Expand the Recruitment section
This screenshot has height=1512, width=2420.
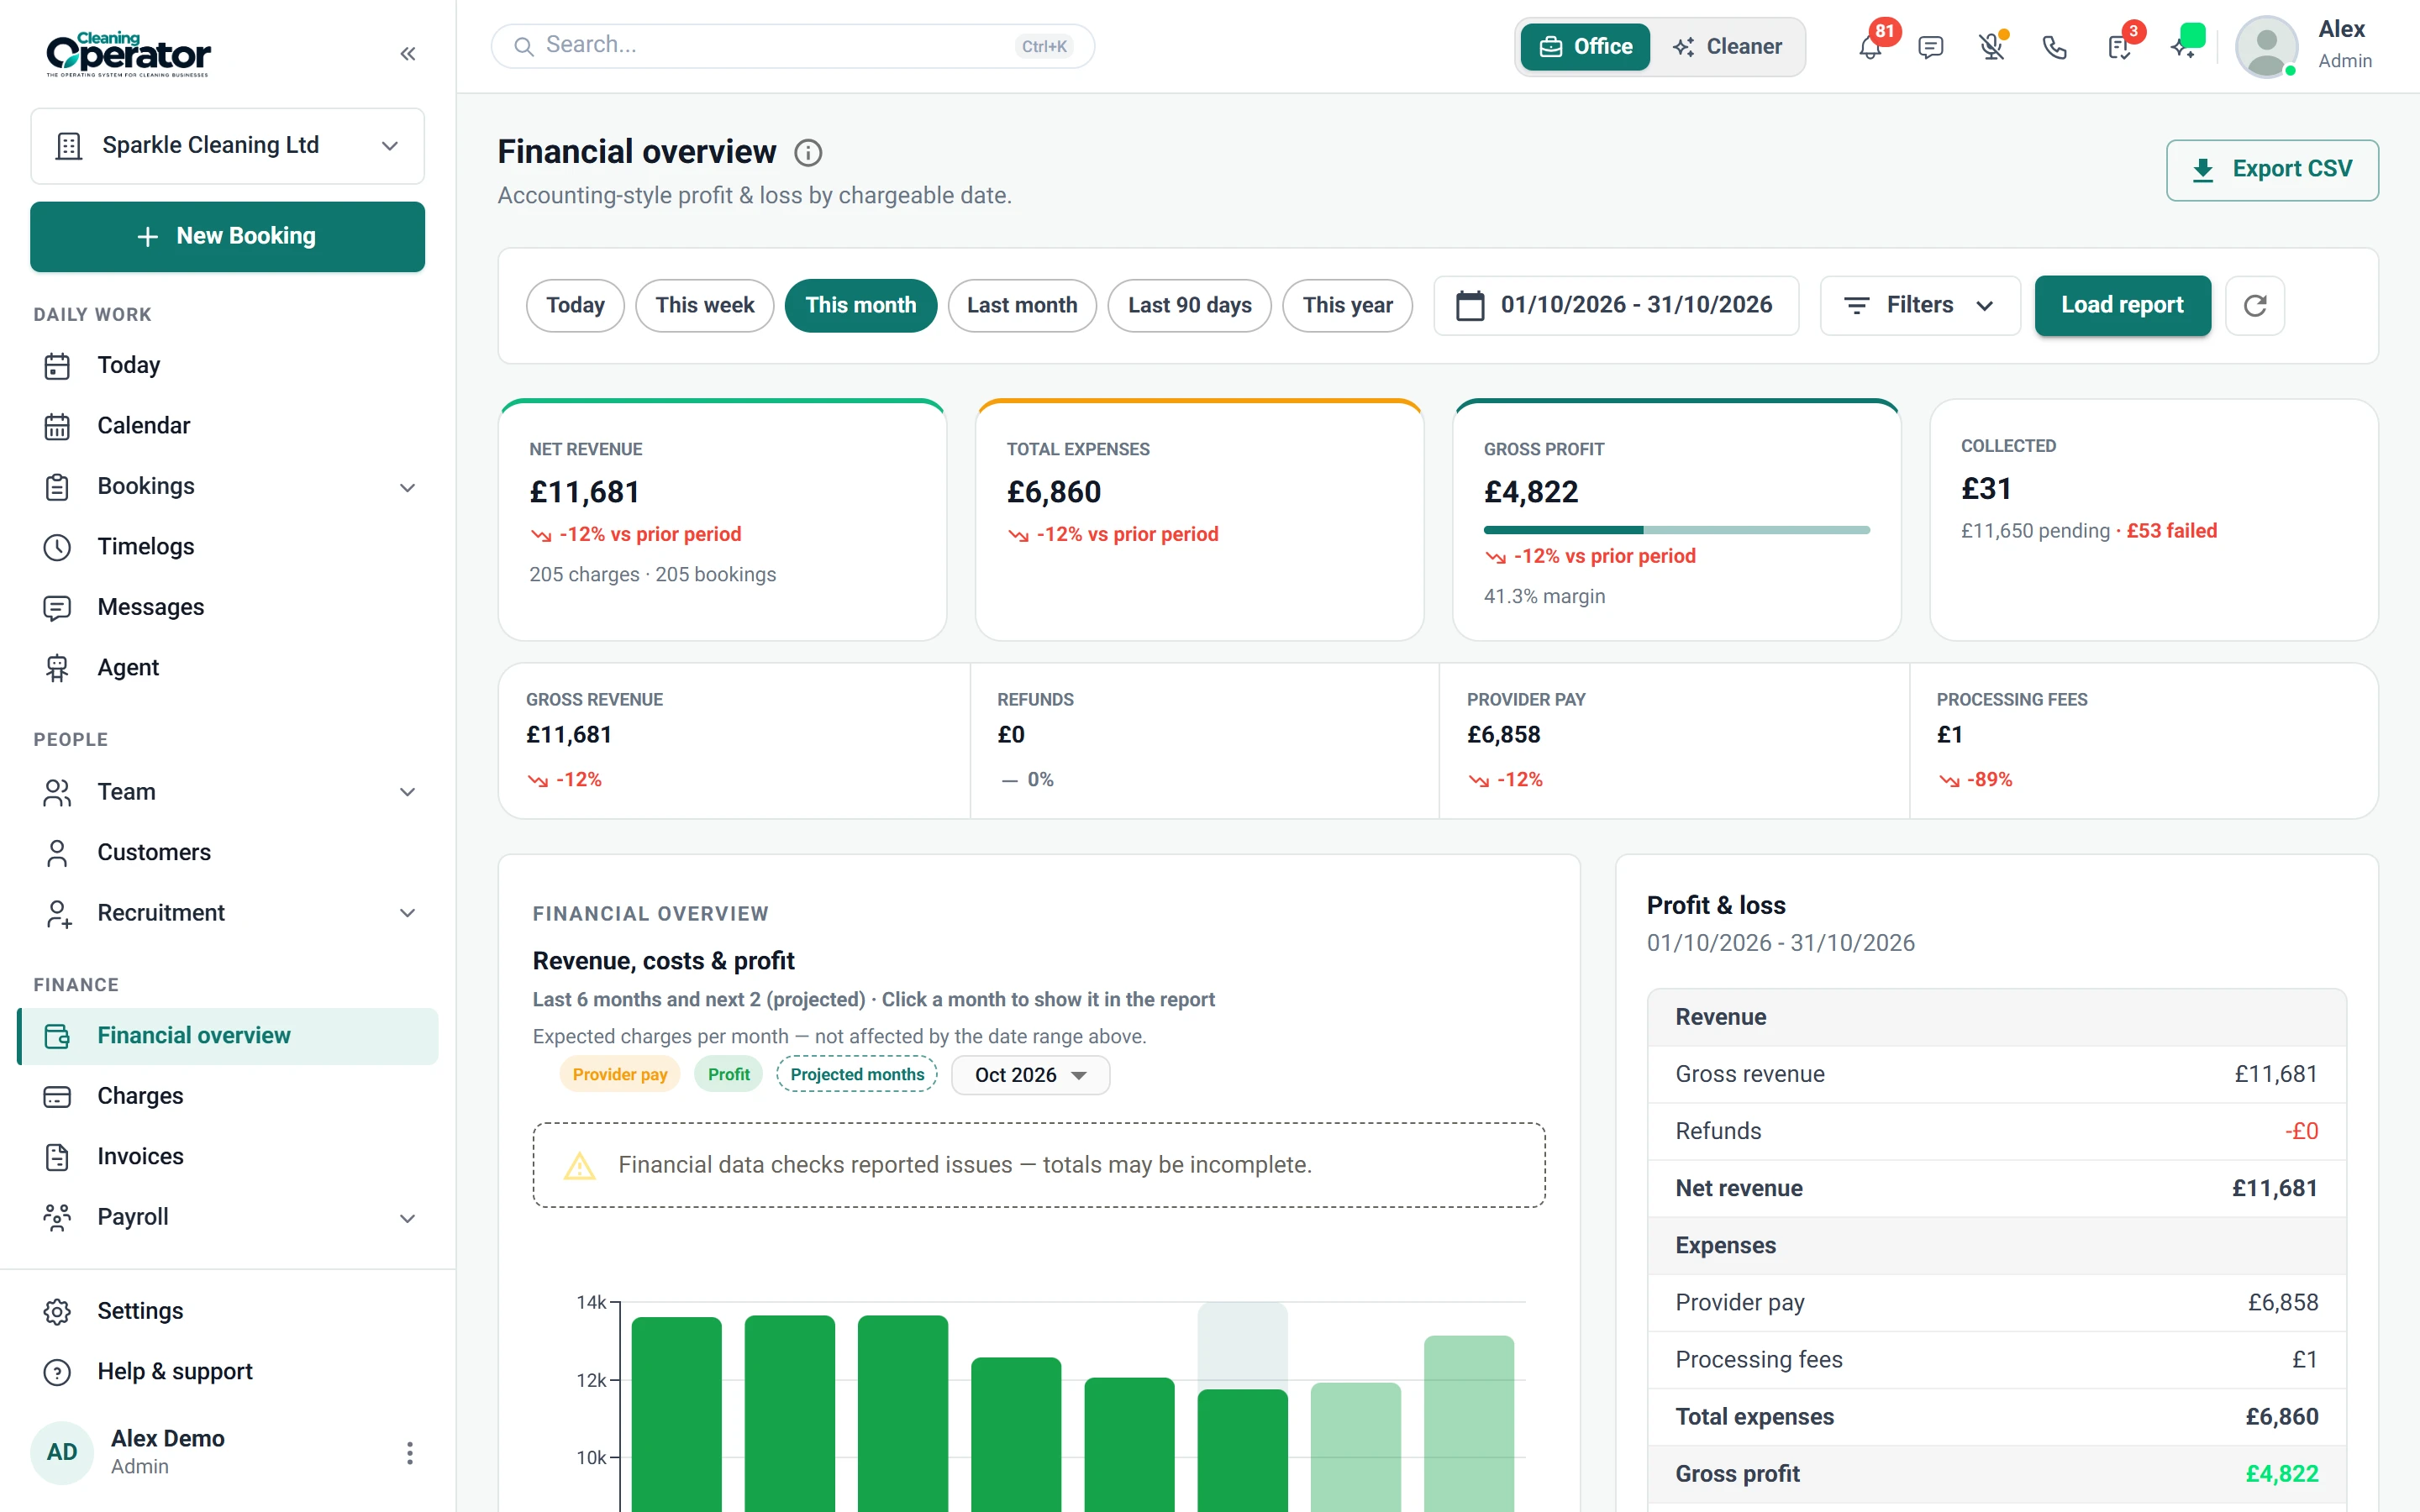(x=227, y=912)
